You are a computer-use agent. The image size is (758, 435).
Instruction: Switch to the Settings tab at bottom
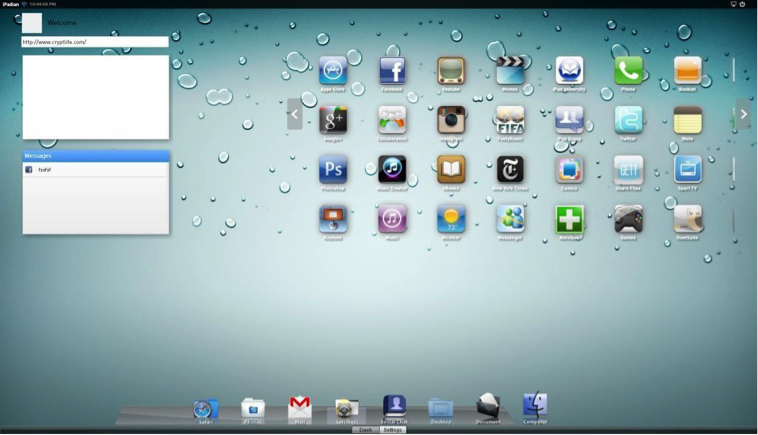(x=393, y=430)
